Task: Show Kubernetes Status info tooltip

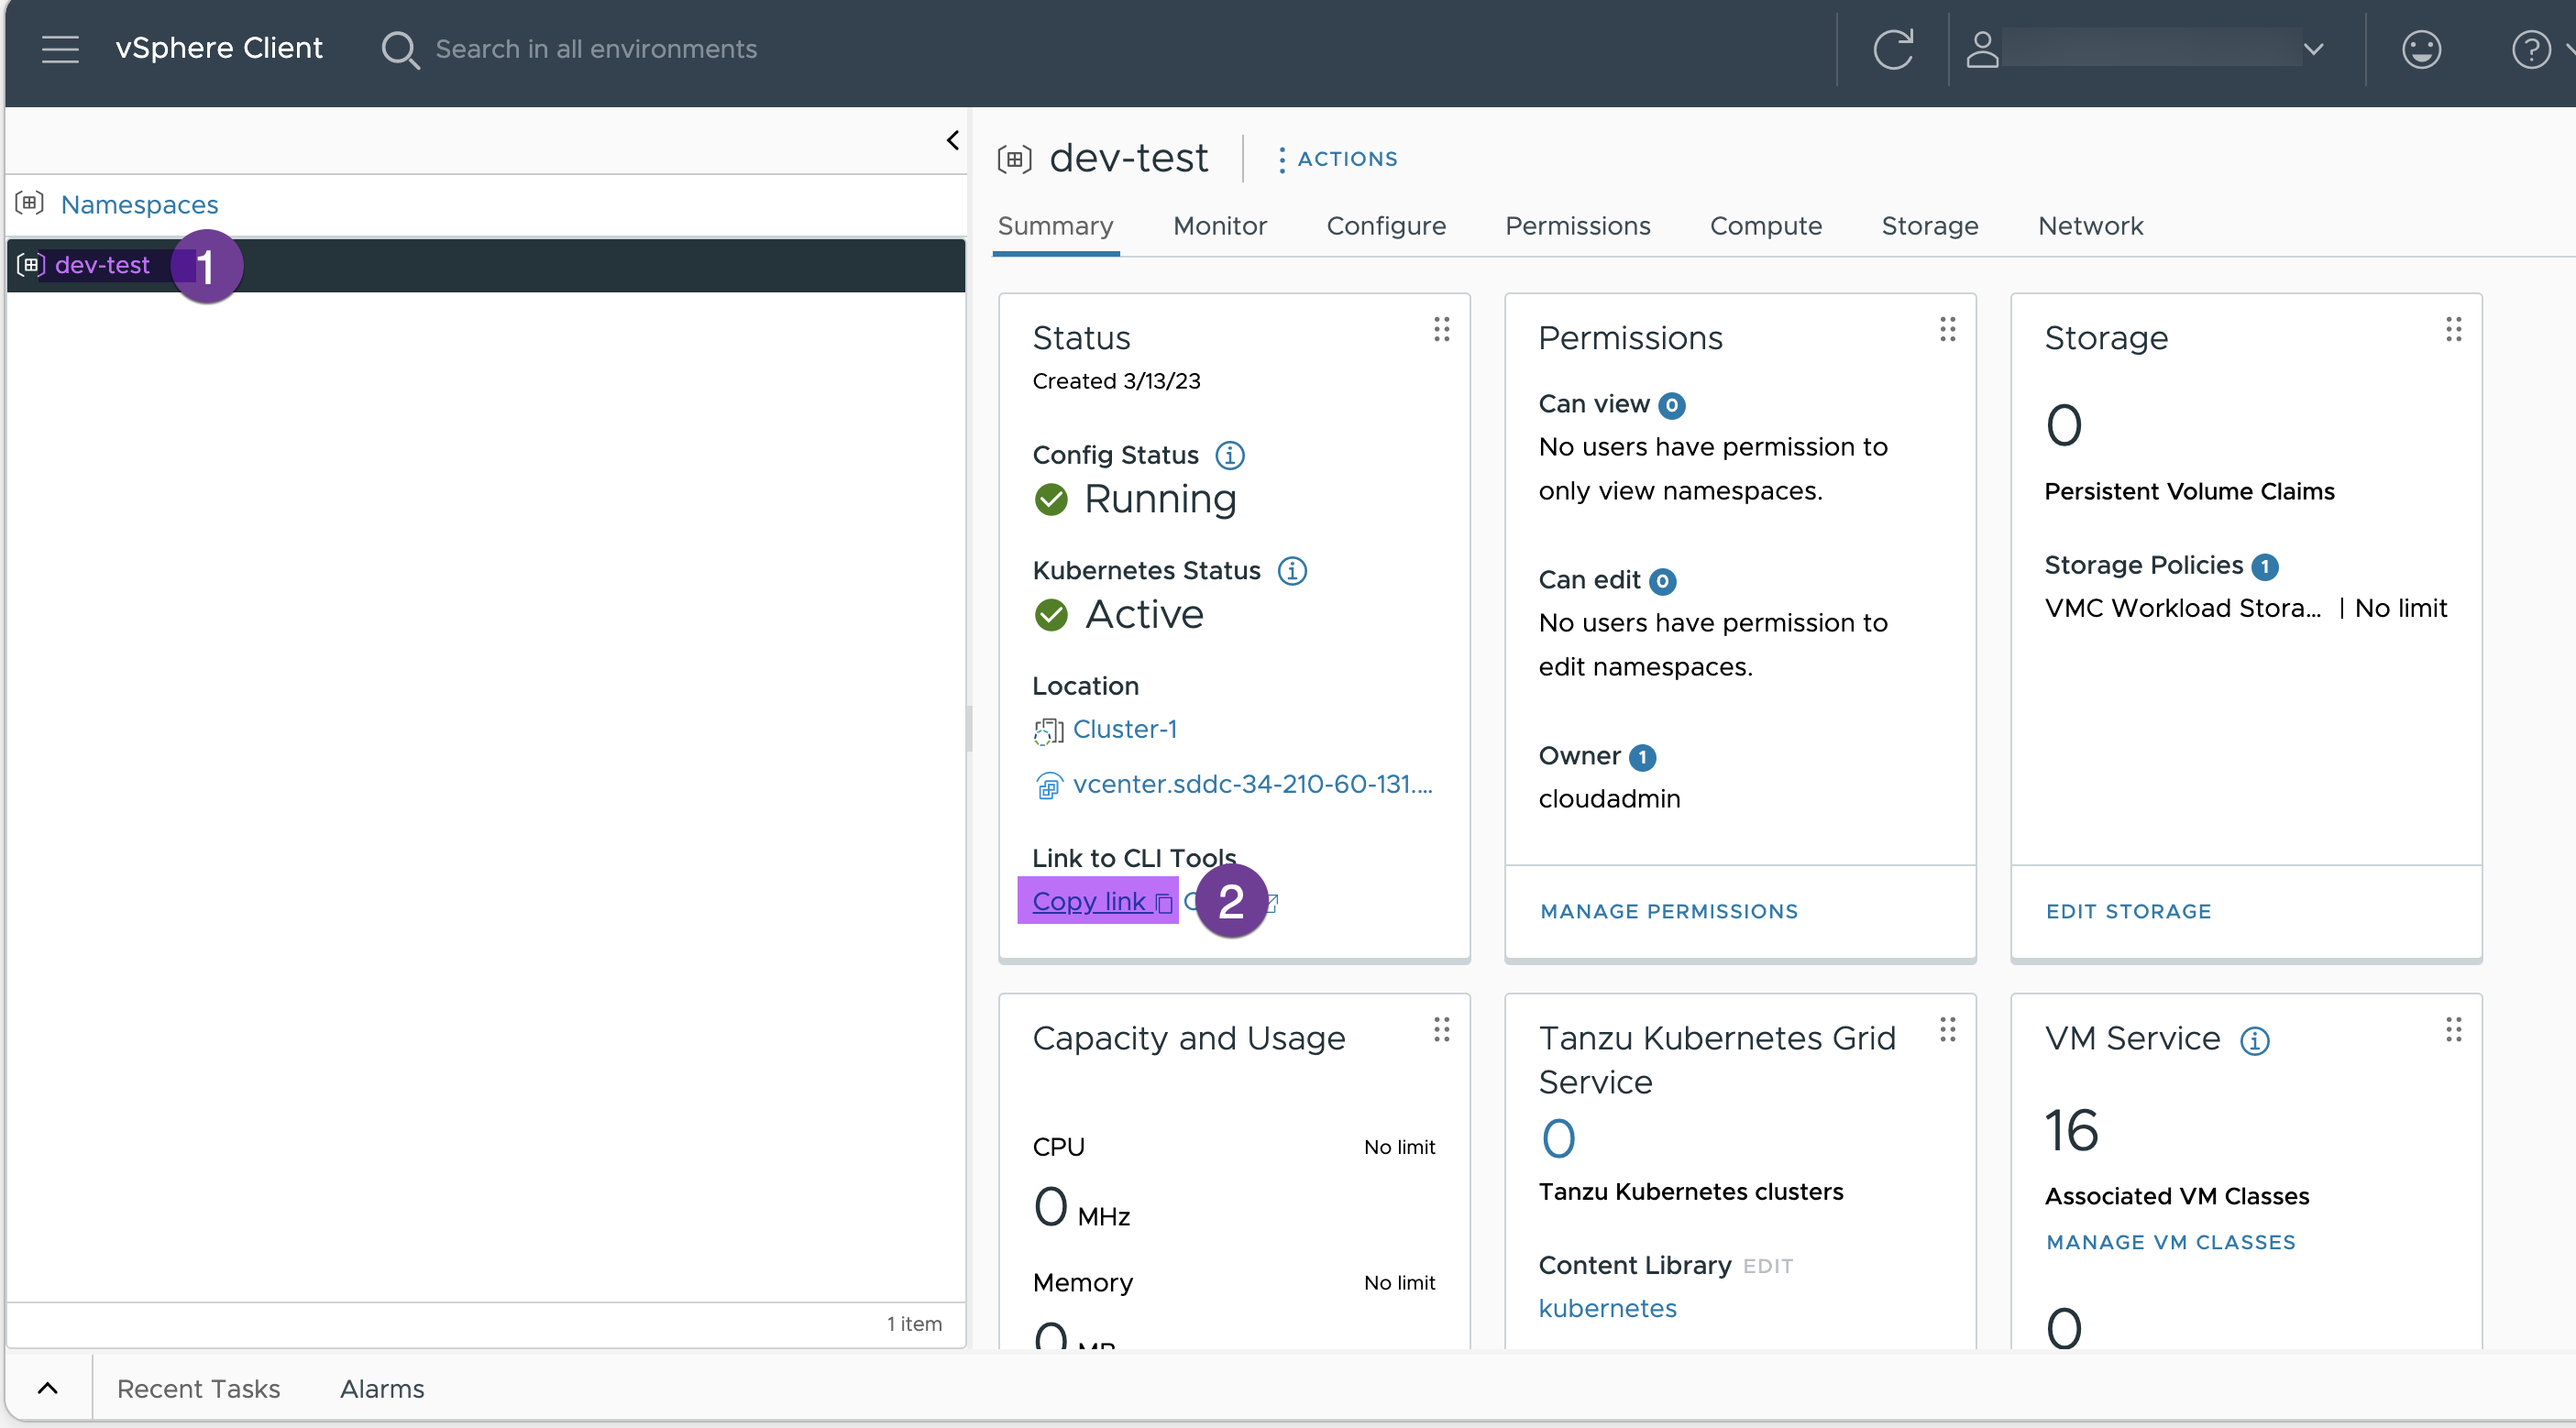Action: 1292,571
